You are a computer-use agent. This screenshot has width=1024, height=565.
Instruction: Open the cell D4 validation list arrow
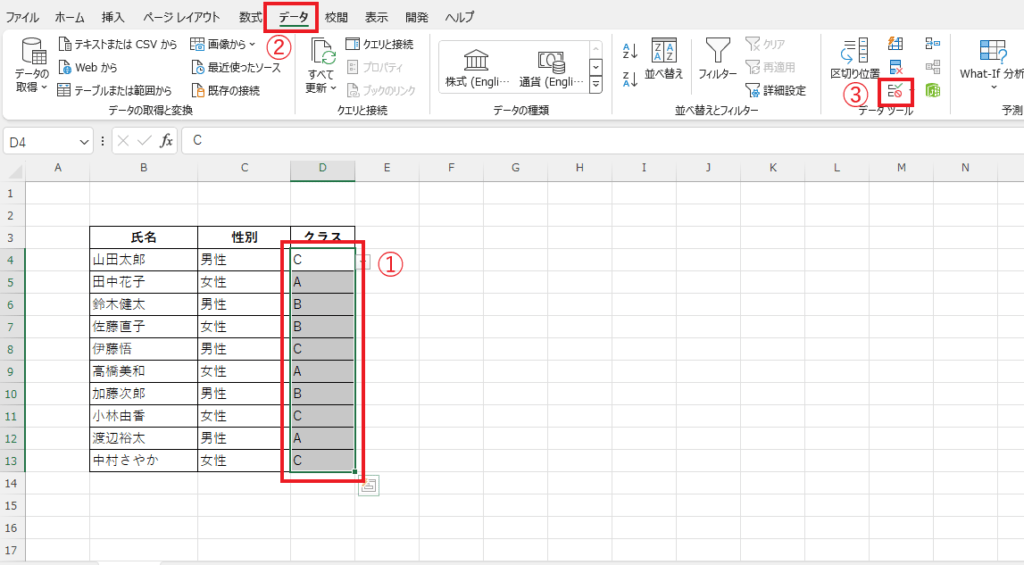pyautogui.click(x=364, y=261)
